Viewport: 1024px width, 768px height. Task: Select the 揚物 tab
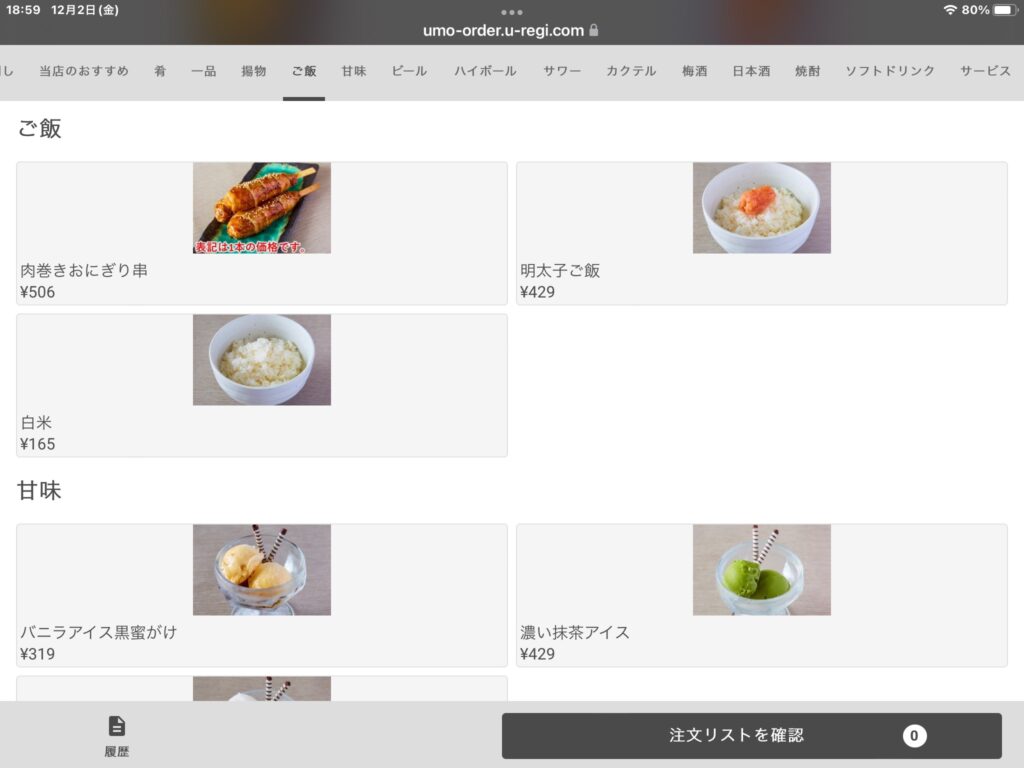(254, 71)
